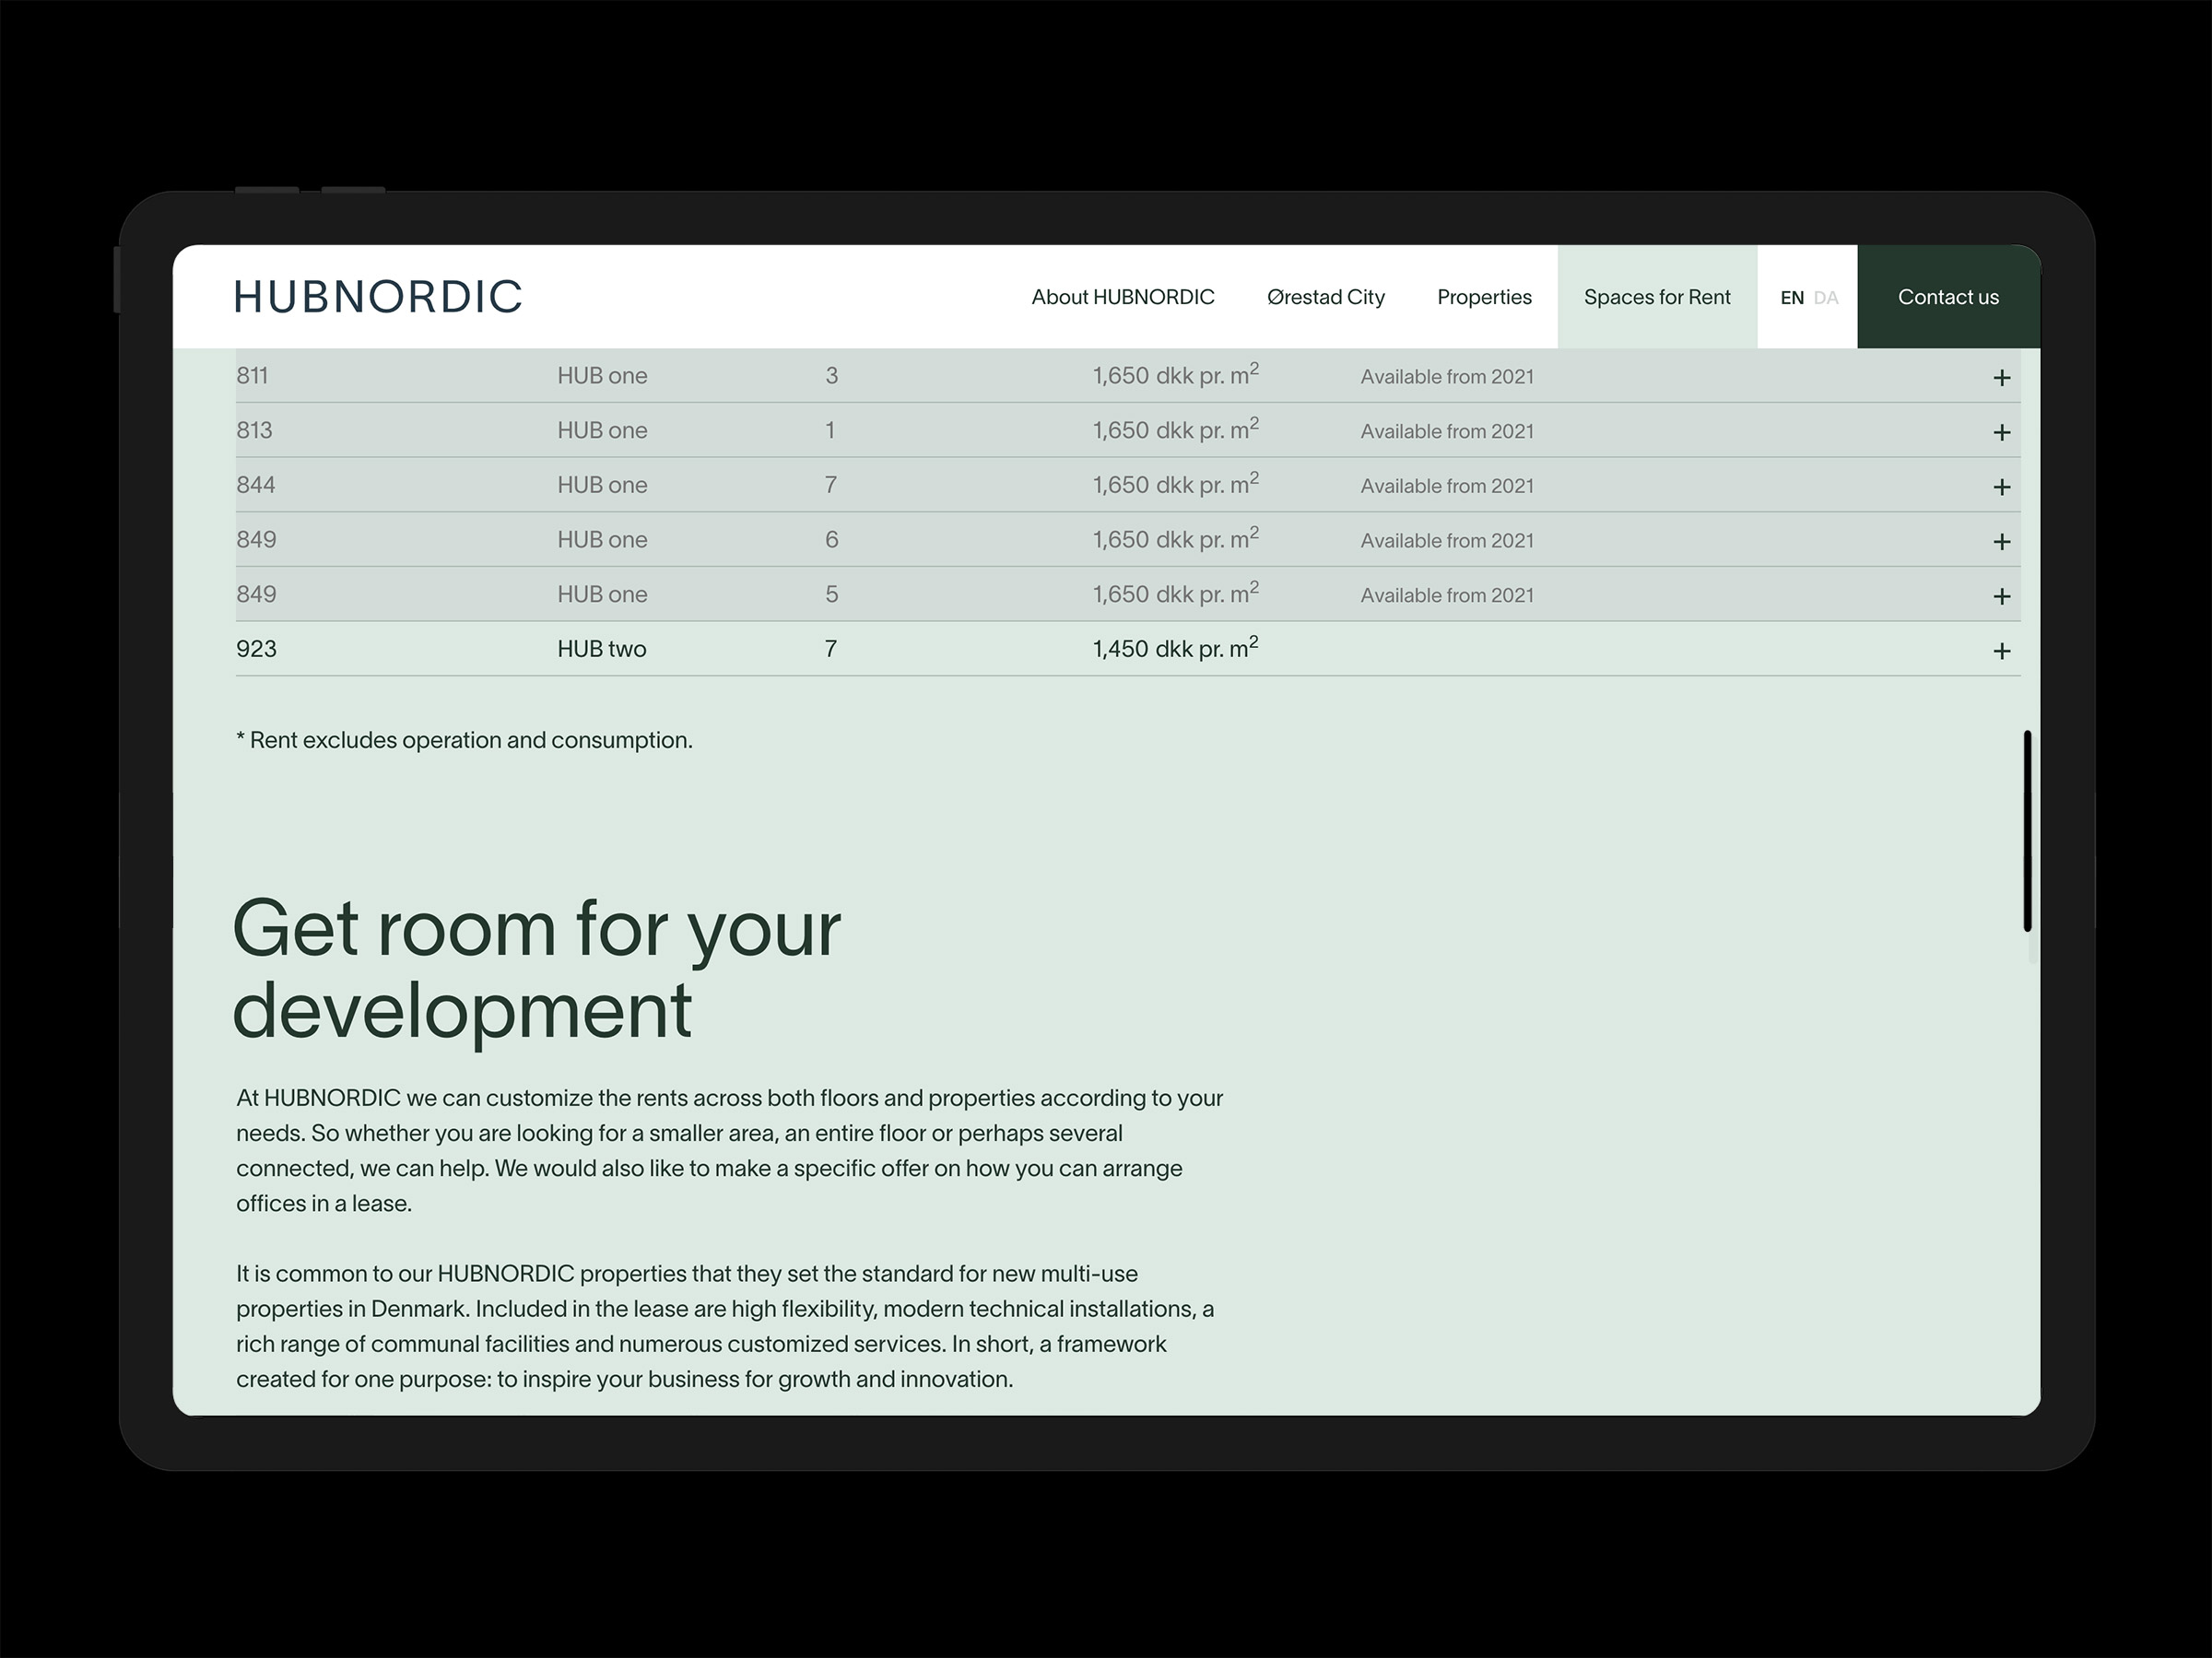Screen dimensions: 2212x1658
Task: Go to Ørestad City page
Action: pyautogui.click(x=1325, y=297)
